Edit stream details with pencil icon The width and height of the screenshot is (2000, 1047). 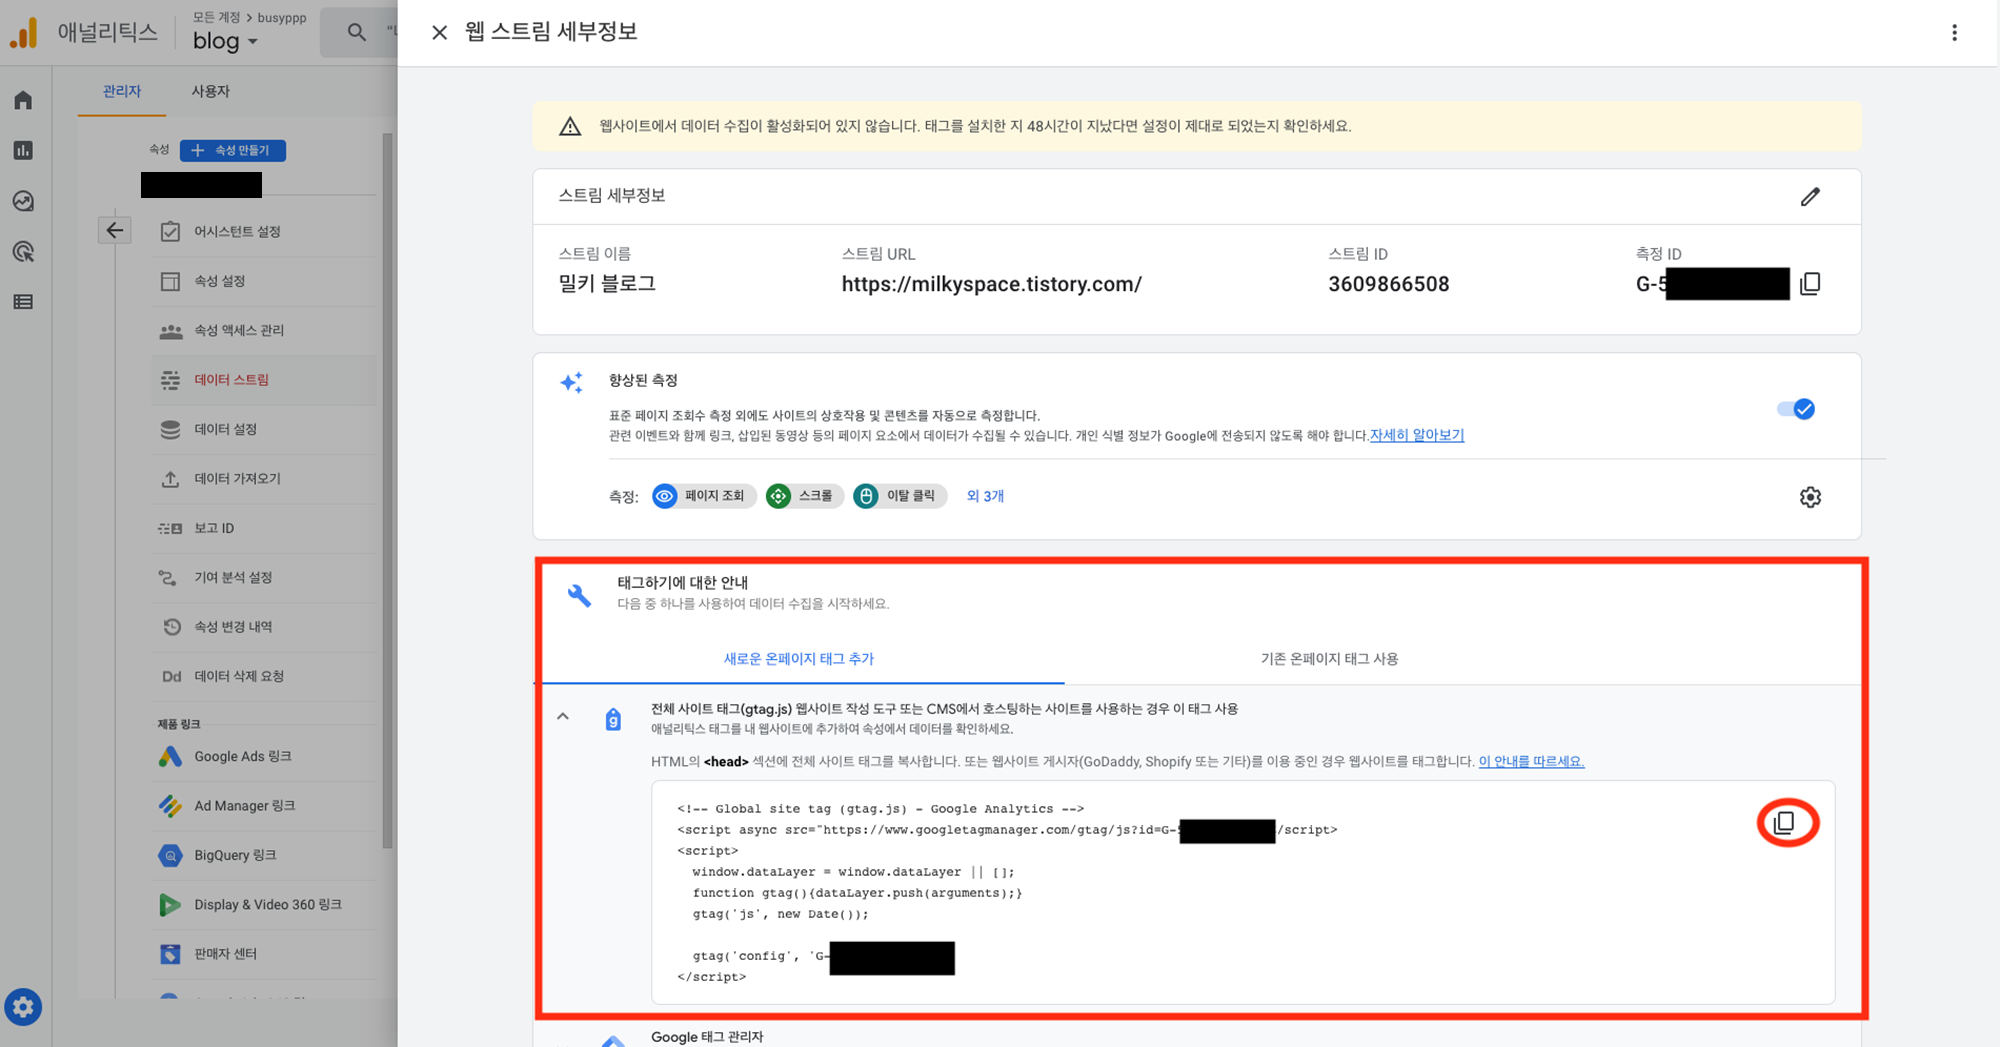pyautogui.click(x=1810, y=196)
